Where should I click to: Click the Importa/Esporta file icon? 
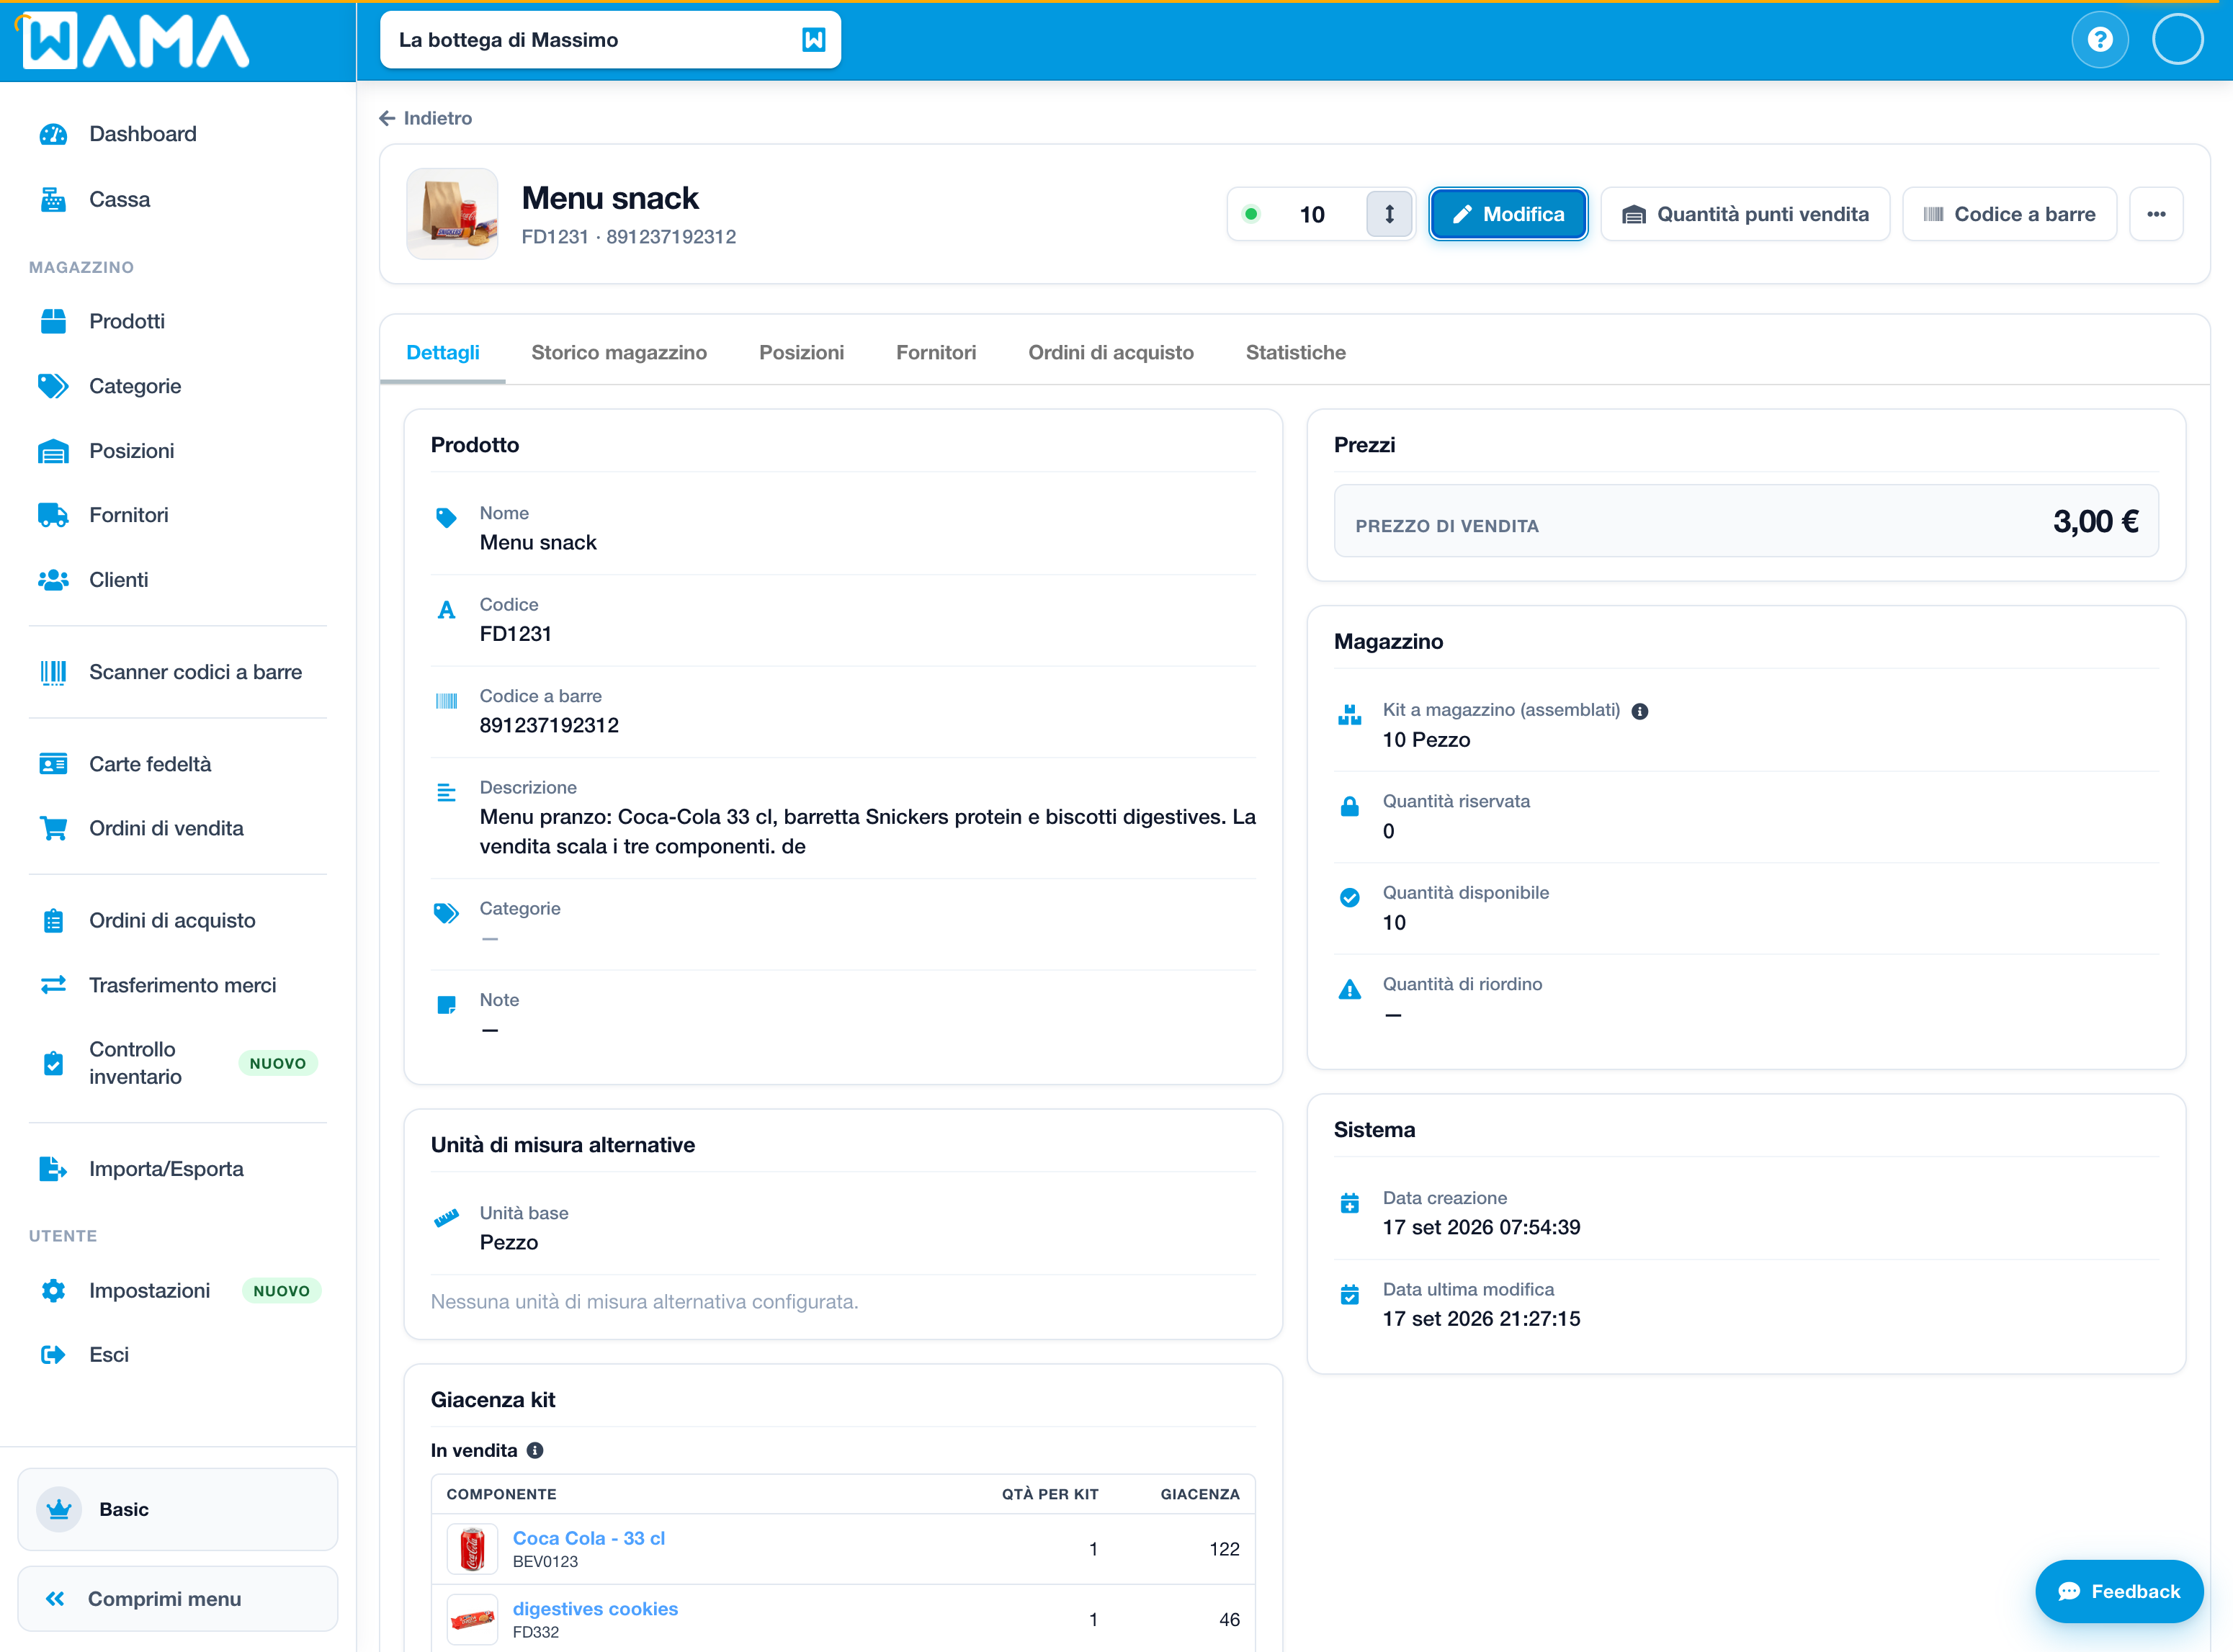point(53,1169)
